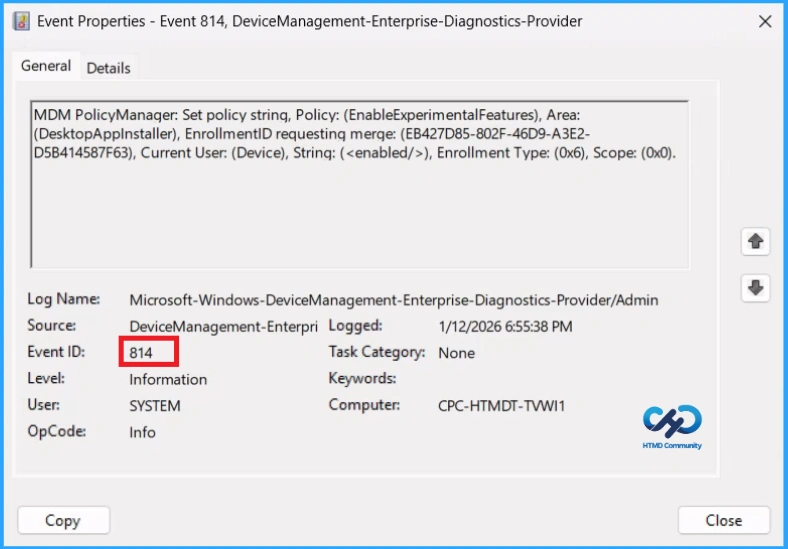
Task: Click the Event Properties title bar icon
Action: click(22, 21)
